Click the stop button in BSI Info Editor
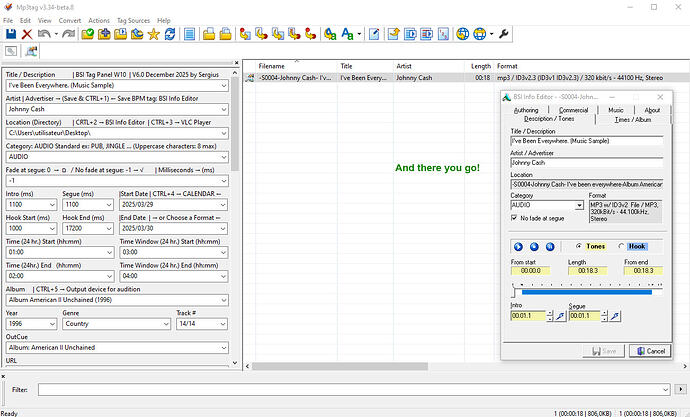The image size is (690, 417). (x=534, y=247)
